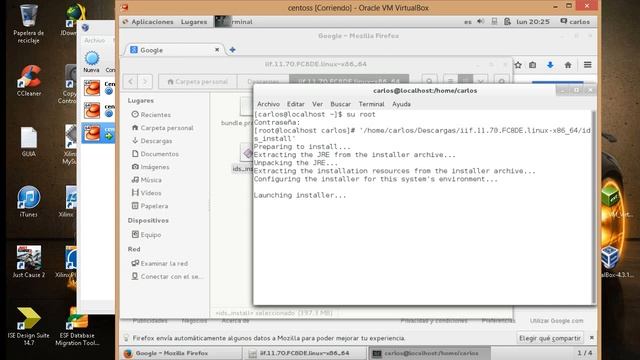Image resolution: width=640 pixels, height=360 pixels.
Task: Select the Google tab in Firefox
Action: pos(174,50)
